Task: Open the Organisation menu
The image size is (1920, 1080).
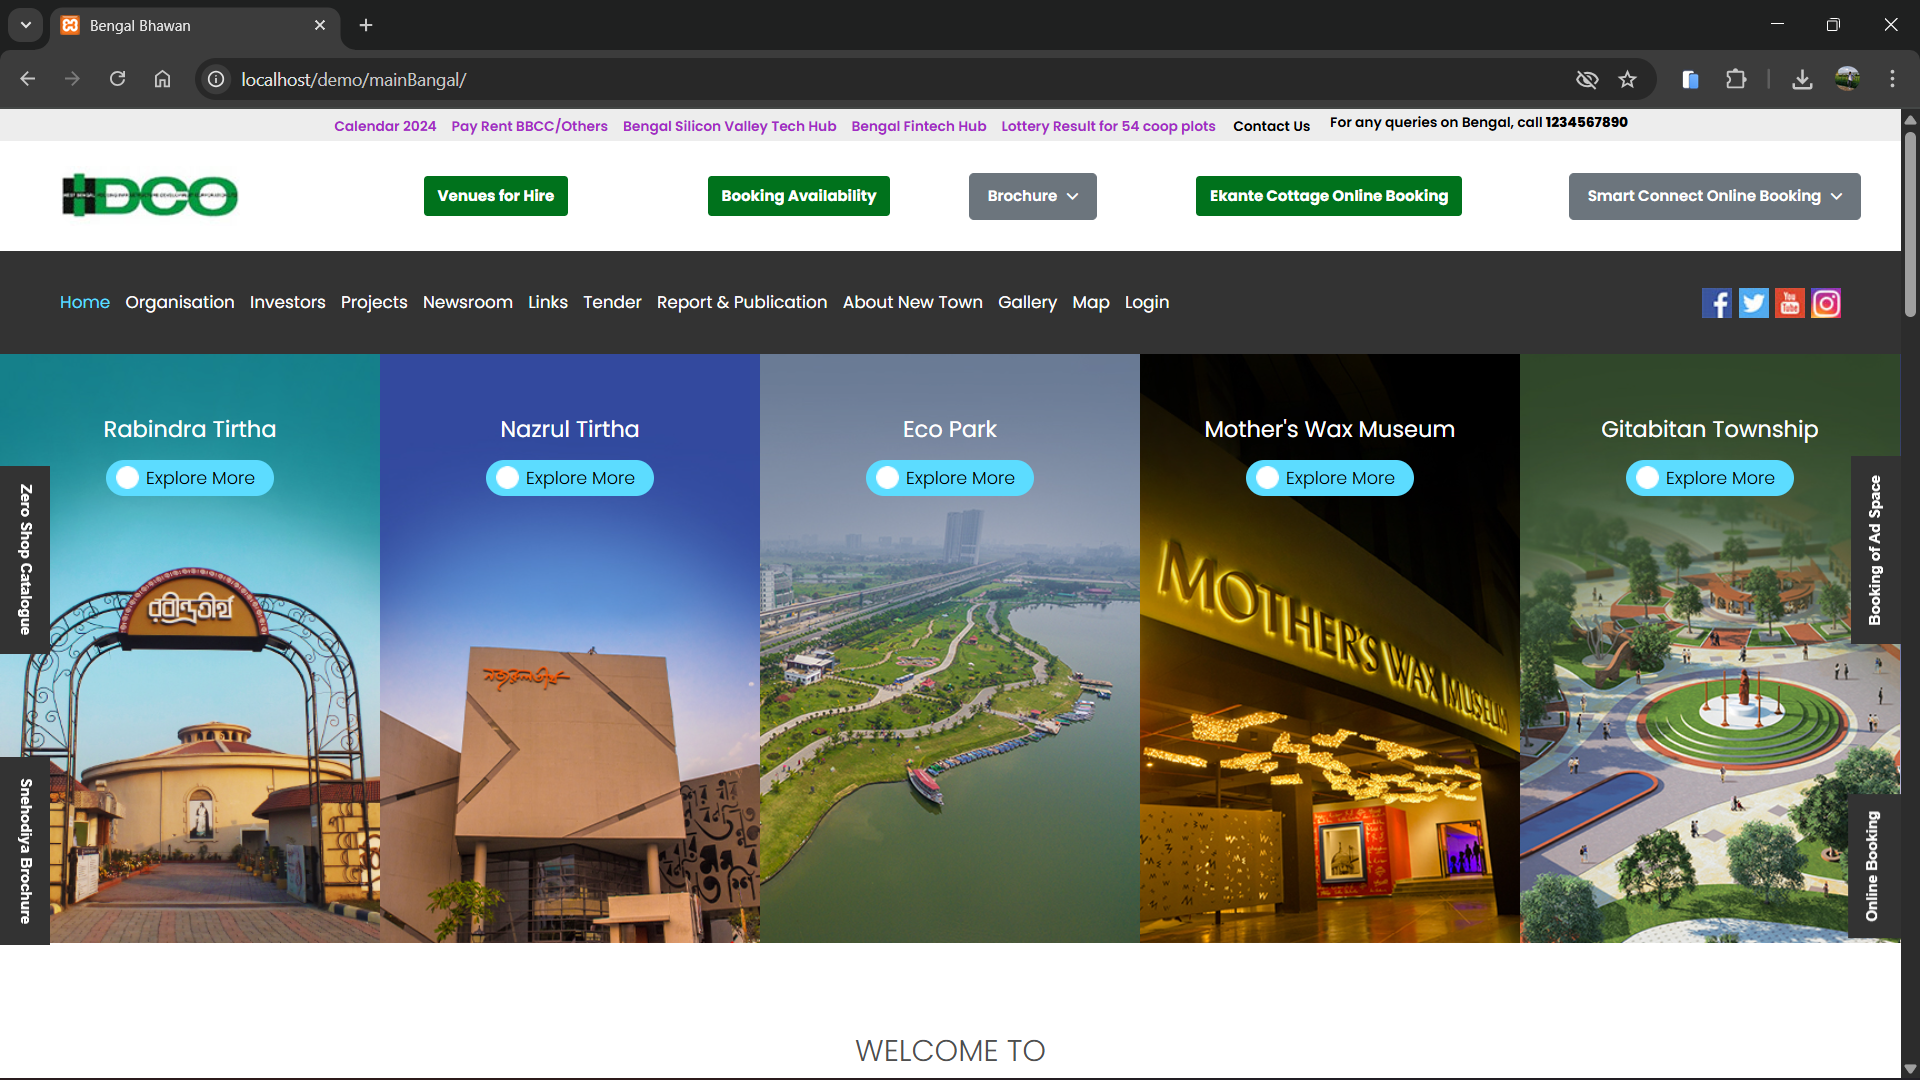Action: 180,302
